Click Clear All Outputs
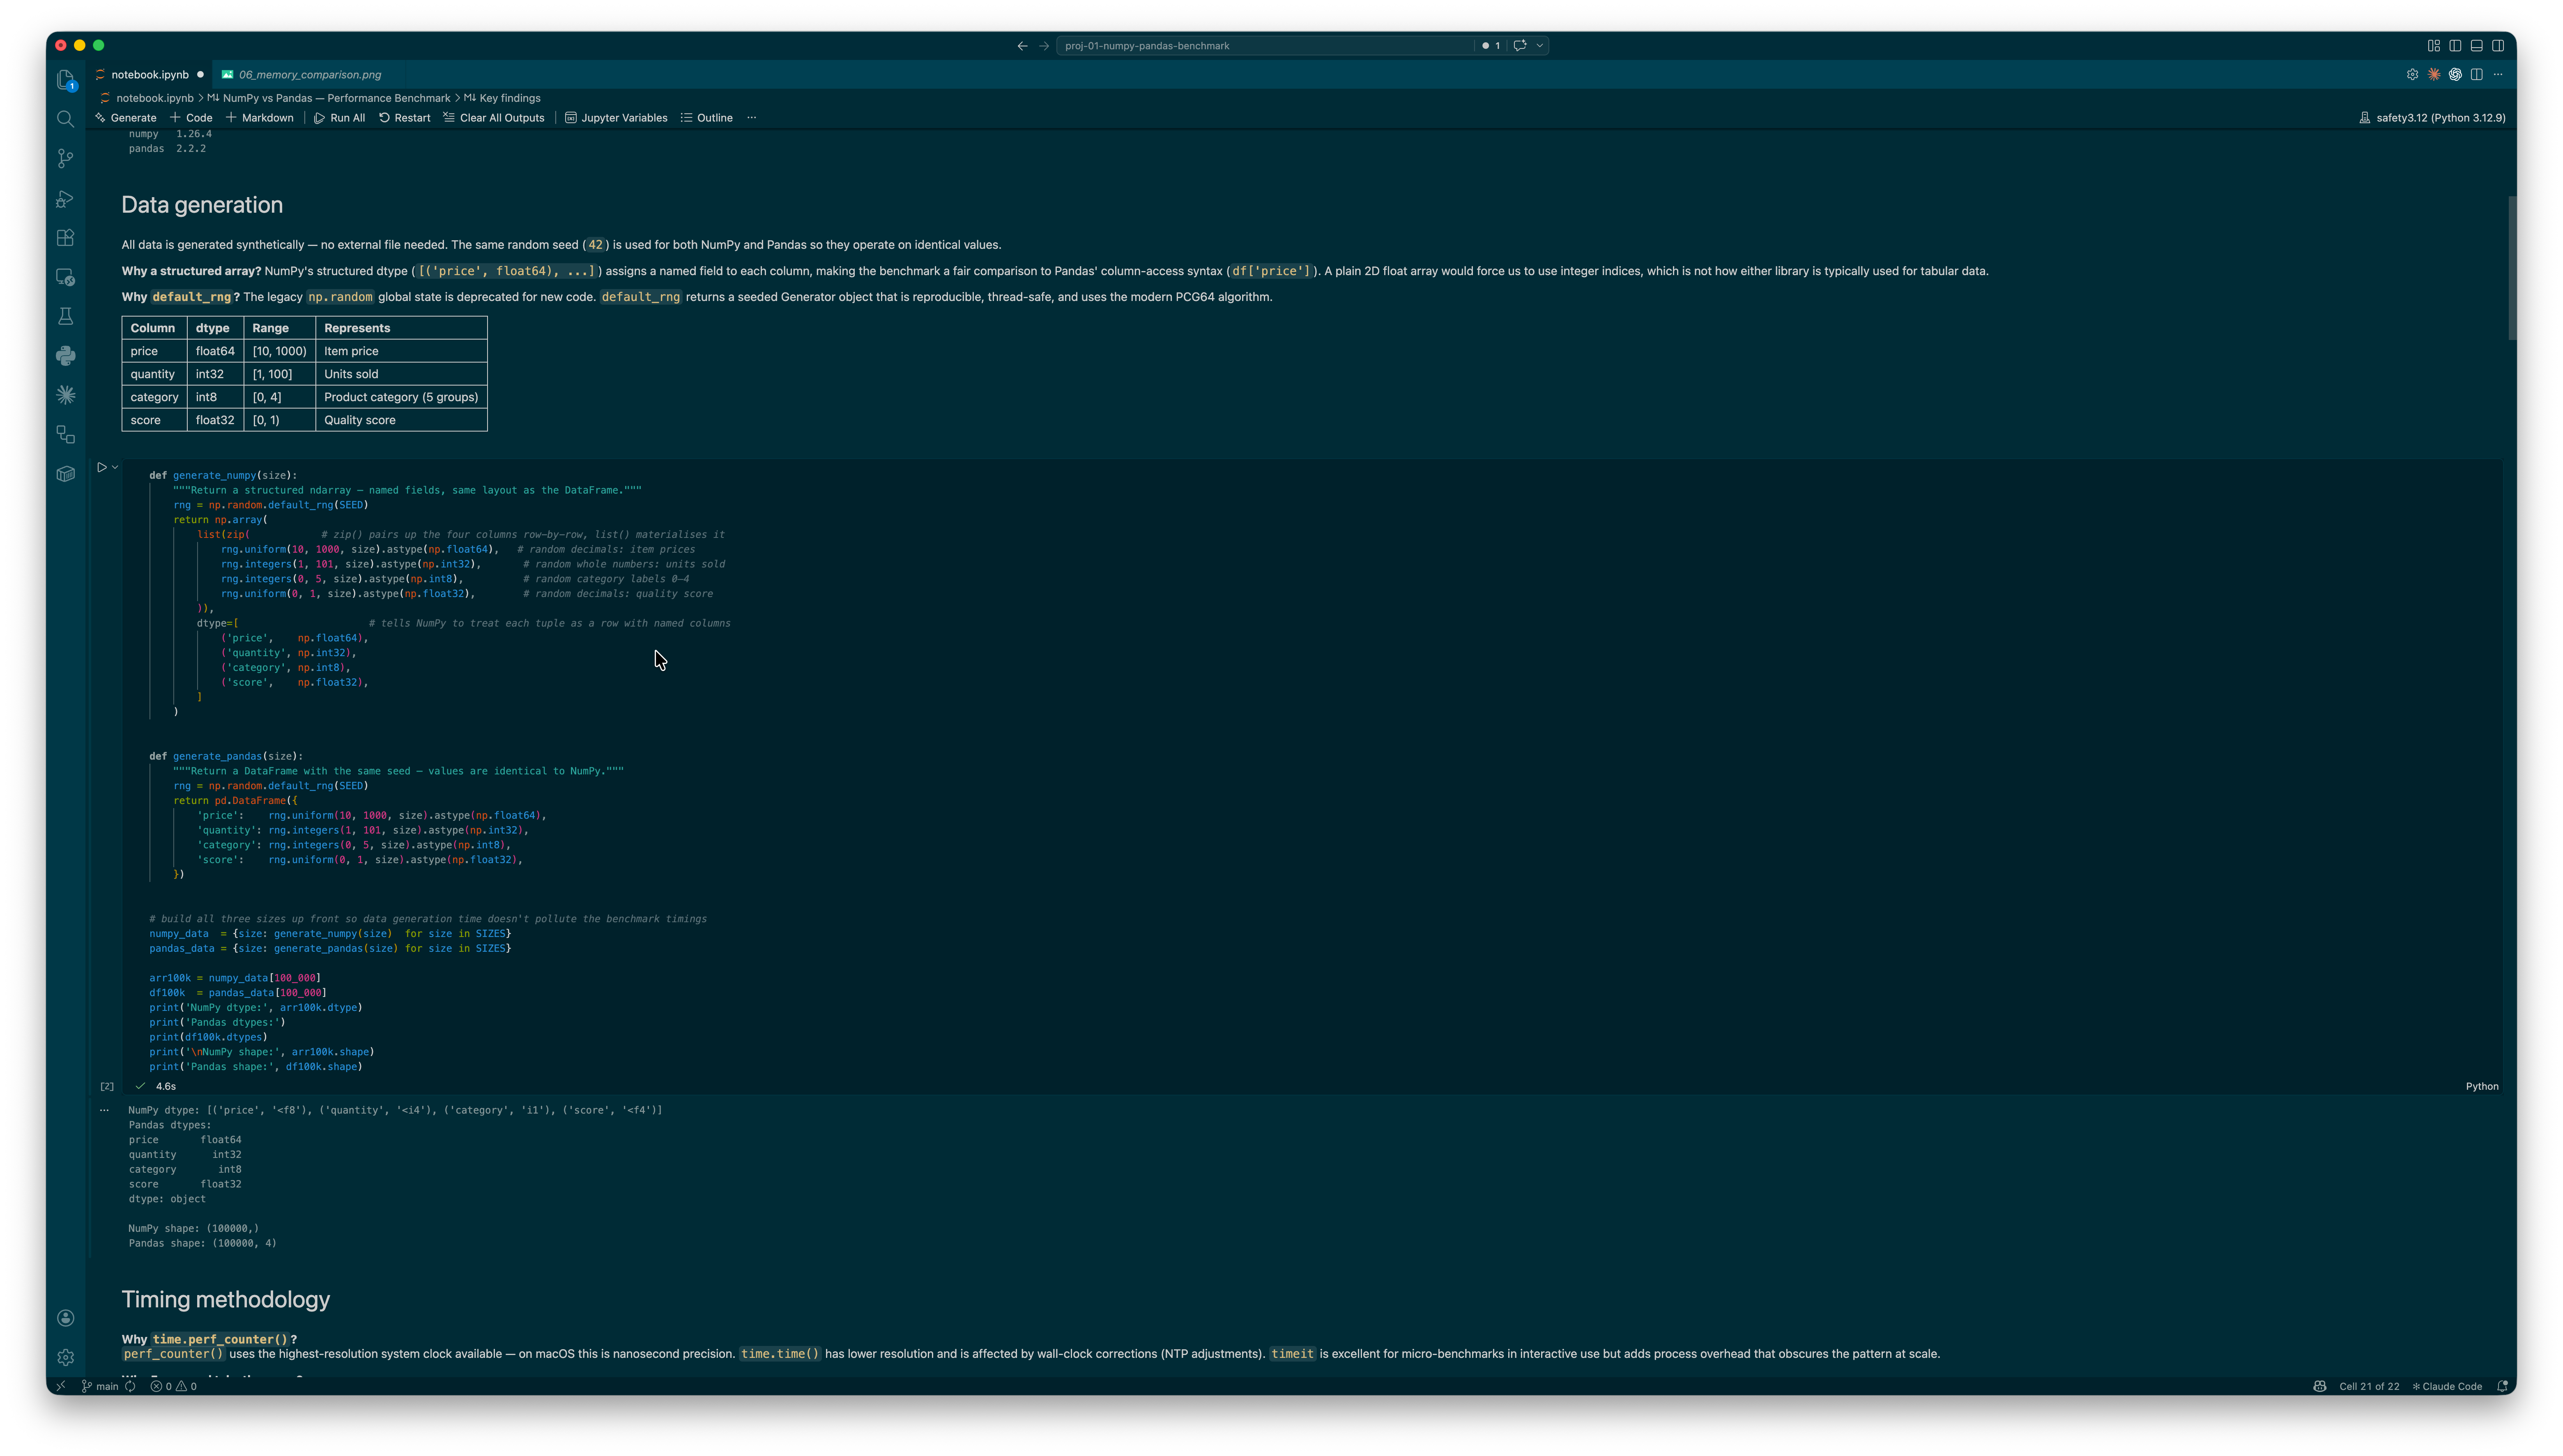Image resolution: width=2563 pixels, height=1456 pixels. (x=494, y=118)
